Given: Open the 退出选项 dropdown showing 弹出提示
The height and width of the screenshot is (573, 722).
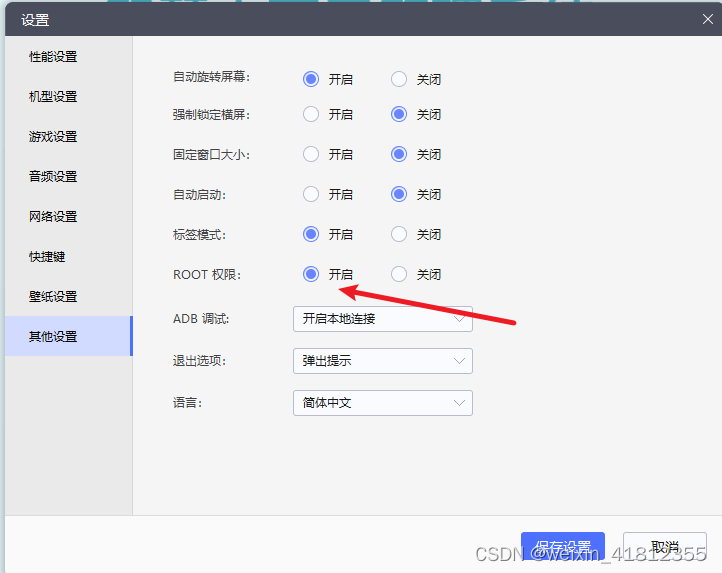Looking at the screenshot, I should click(x=383, y=361).
